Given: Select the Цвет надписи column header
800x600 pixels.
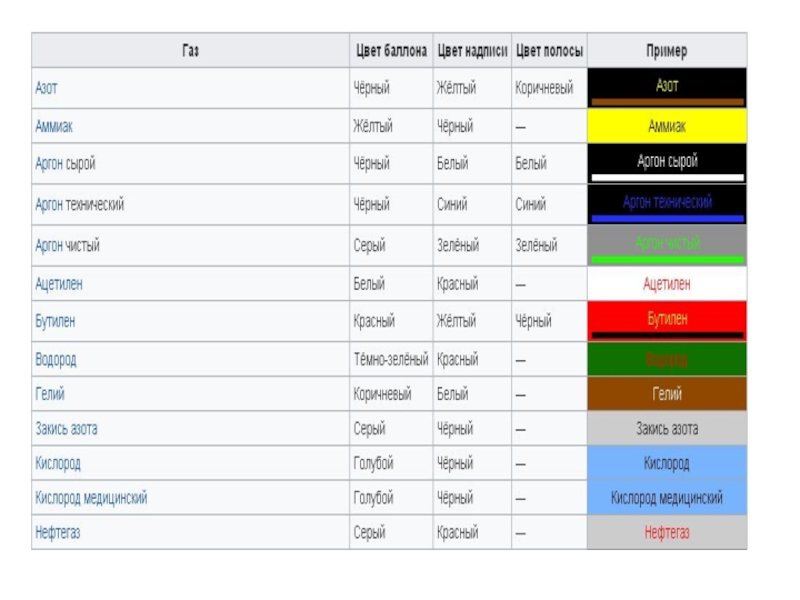Looking at the screenshot, I should (472, 50).
